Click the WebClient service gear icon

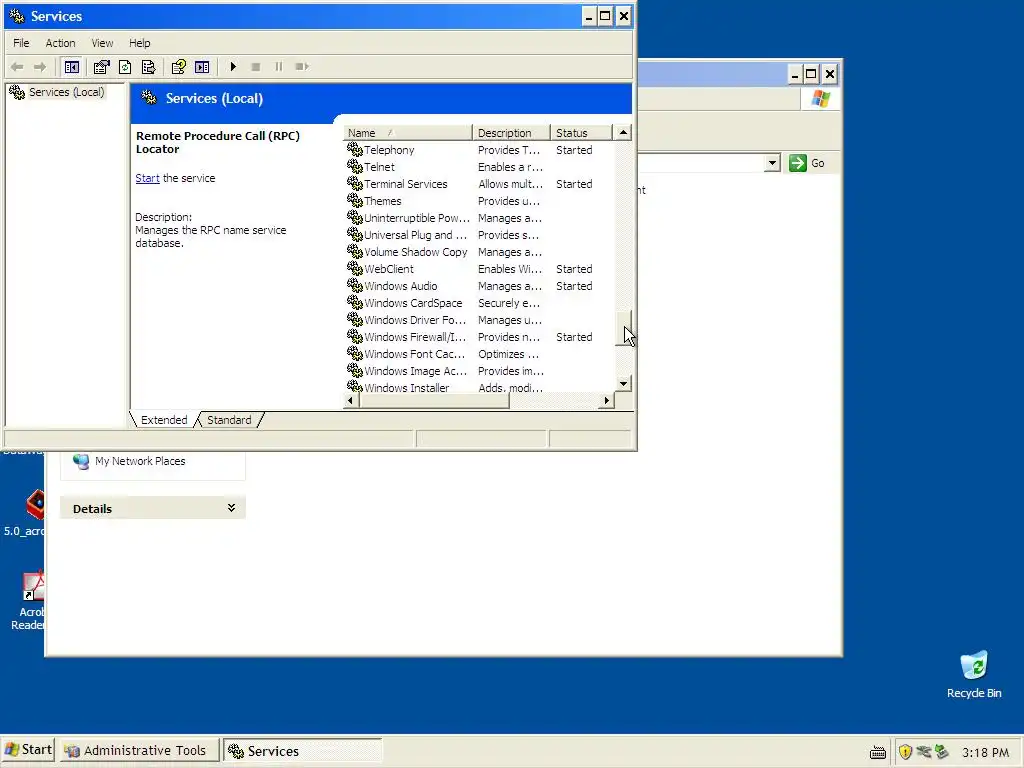point(355,268)
